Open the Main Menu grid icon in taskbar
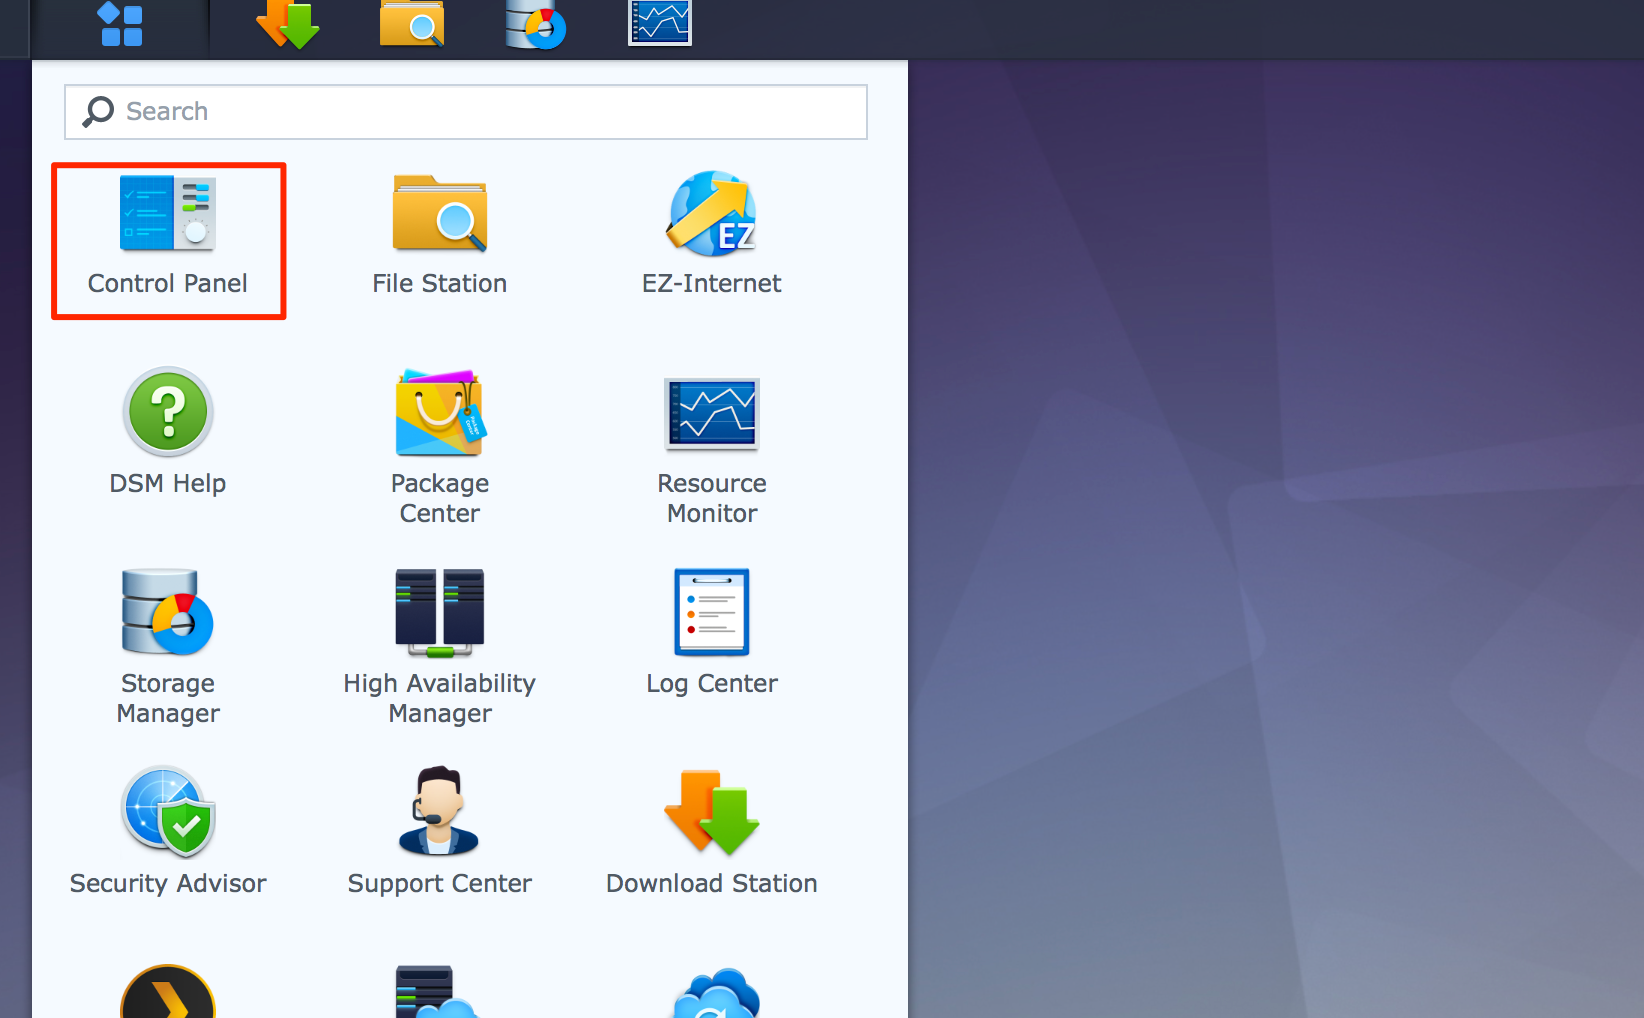The width and height of the screenshot is (1644, 1018). tap(121, 24)
